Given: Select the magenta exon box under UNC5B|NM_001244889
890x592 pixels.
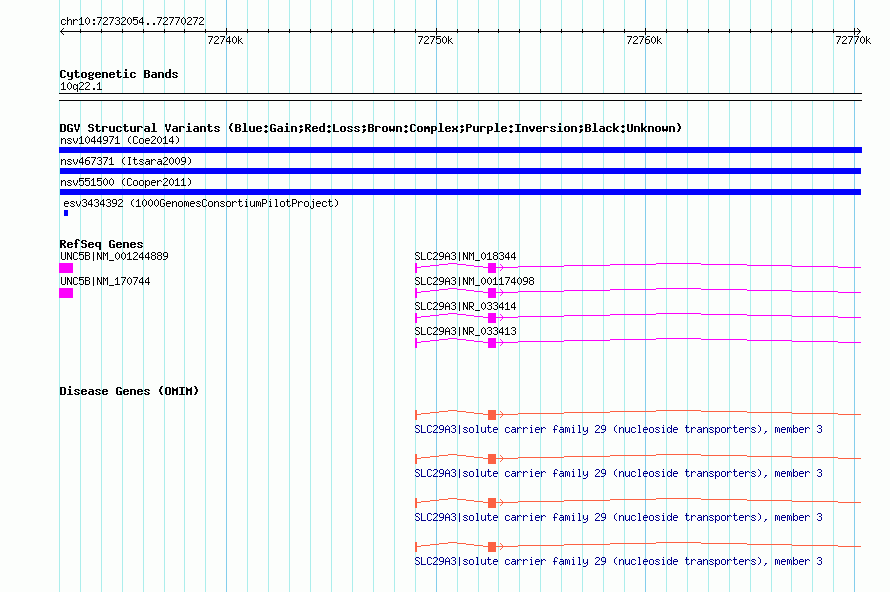Looking at the screenshot, I should click(66, 268).
